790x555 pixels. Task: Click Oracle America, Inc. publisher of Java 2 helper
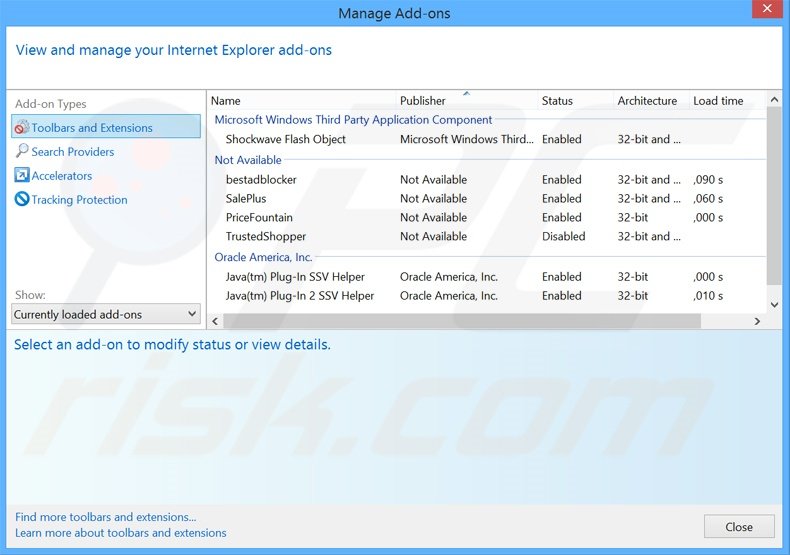448,296
